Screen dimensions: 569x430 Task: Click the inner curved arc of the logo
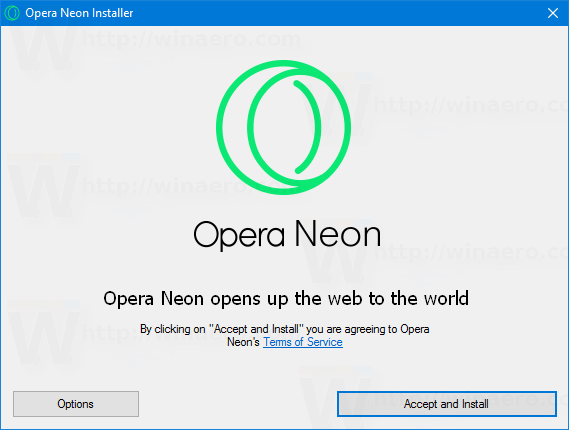click(x=308, y=127)
